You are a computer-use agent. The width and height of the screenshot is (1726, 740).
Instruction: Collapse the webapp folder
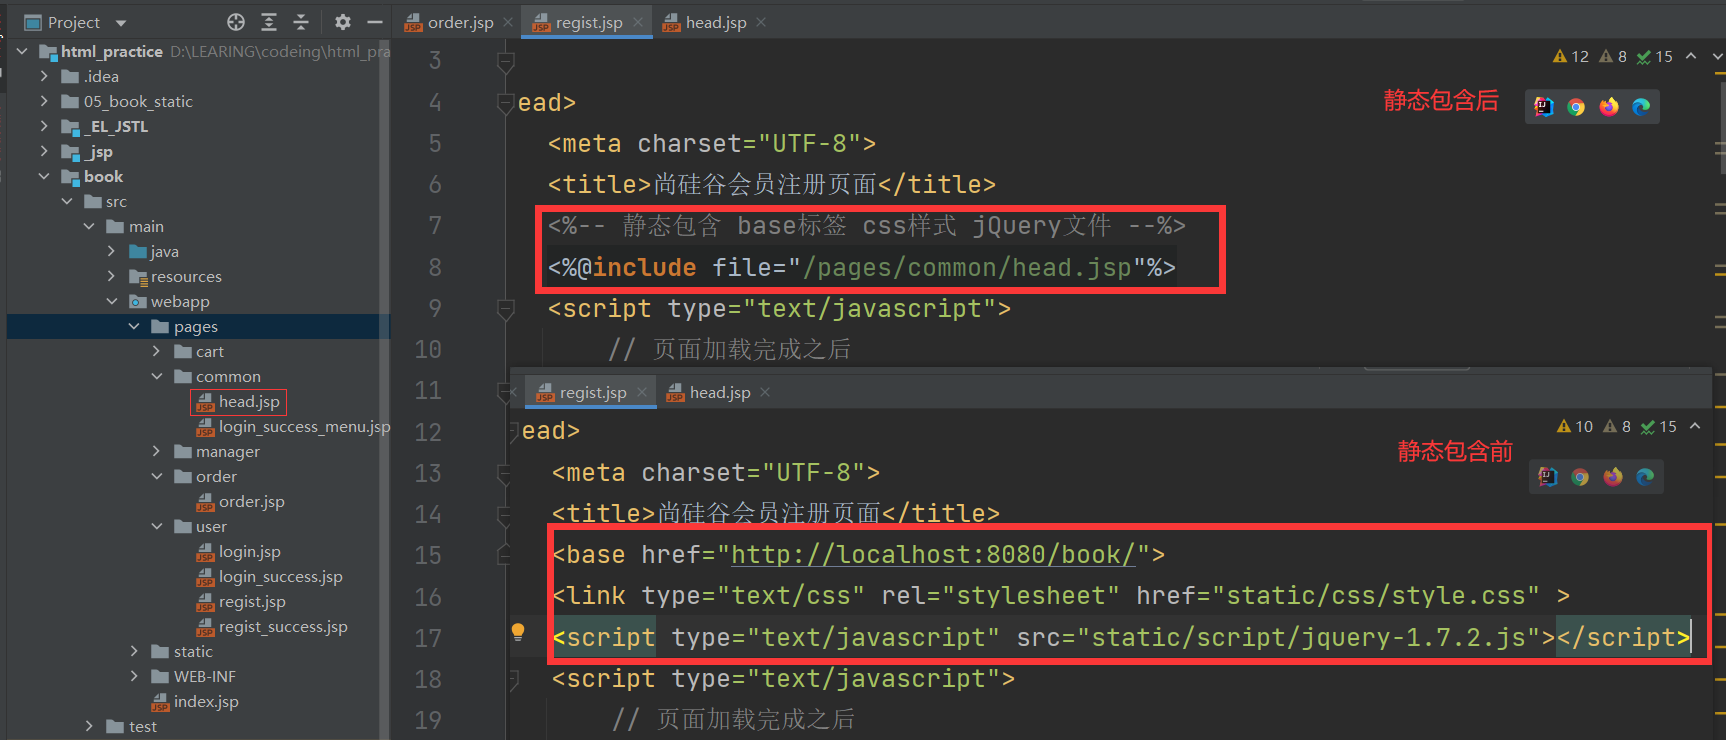pos(111,301)
